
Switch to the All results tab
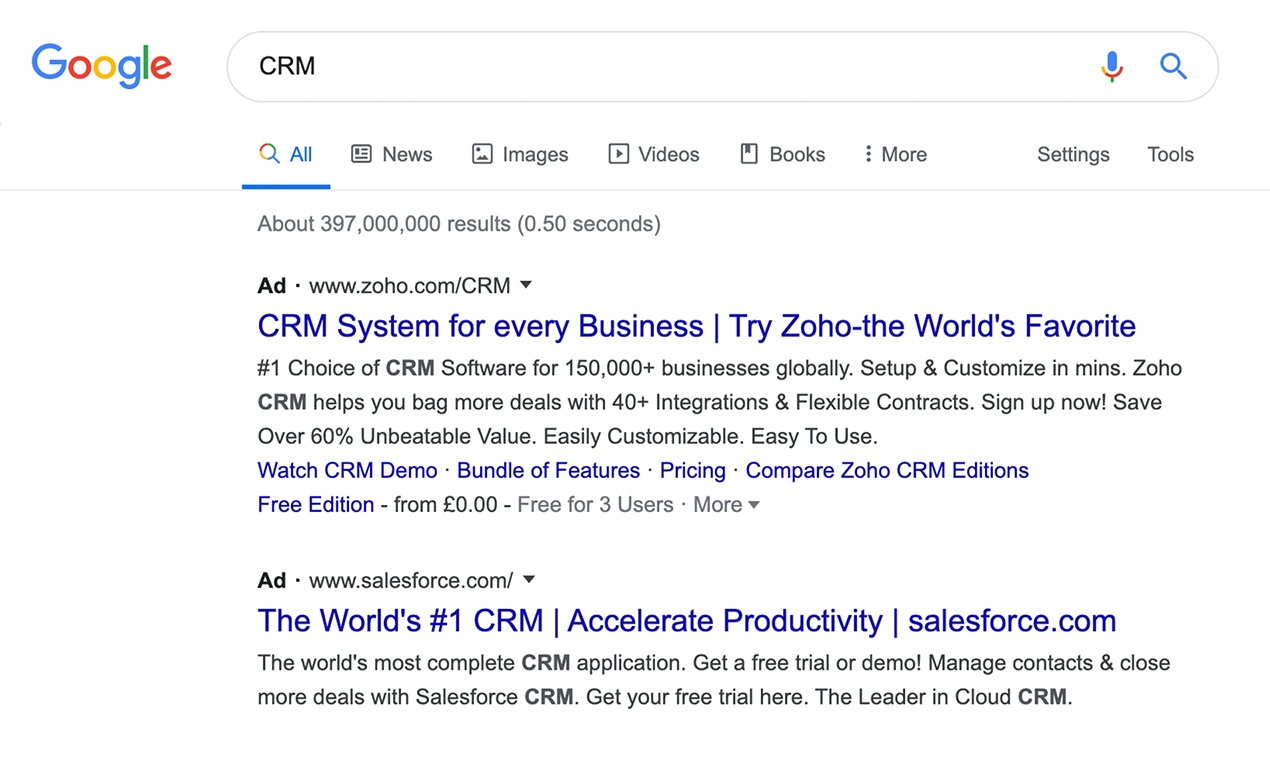point(287,154)
